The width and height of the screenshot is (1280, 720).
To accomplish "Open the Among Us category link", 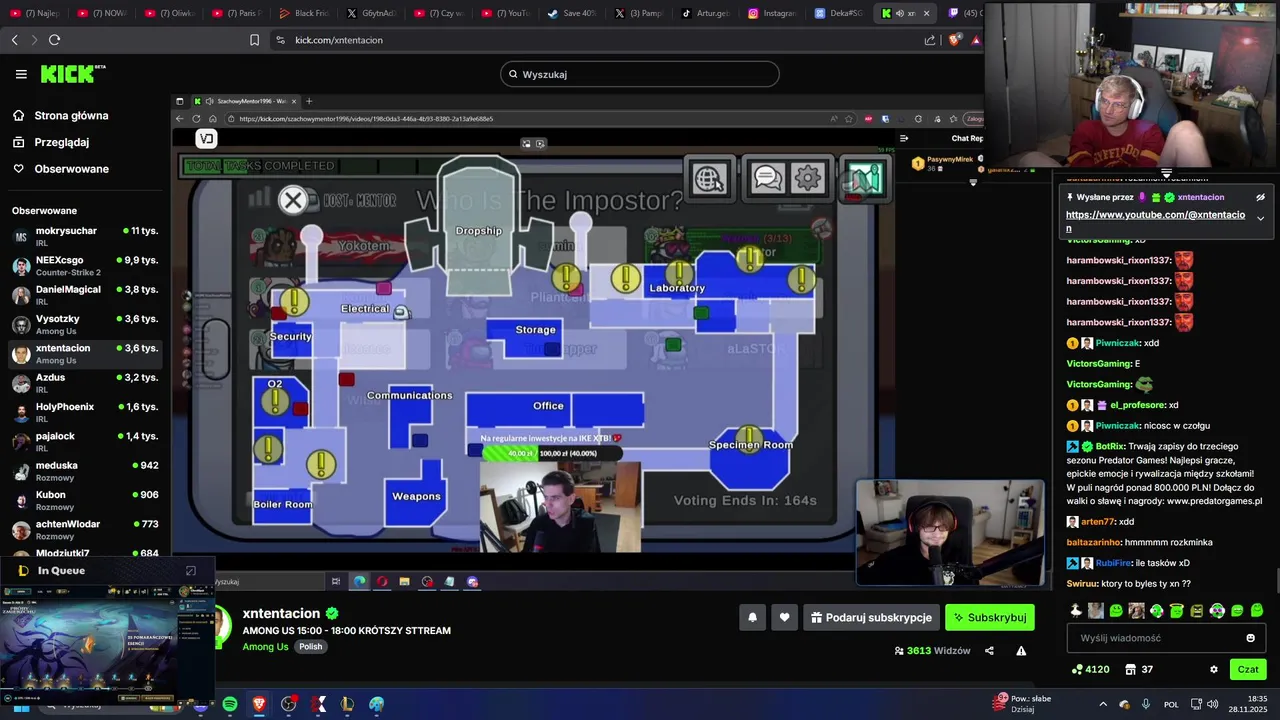I will (266, 647).
